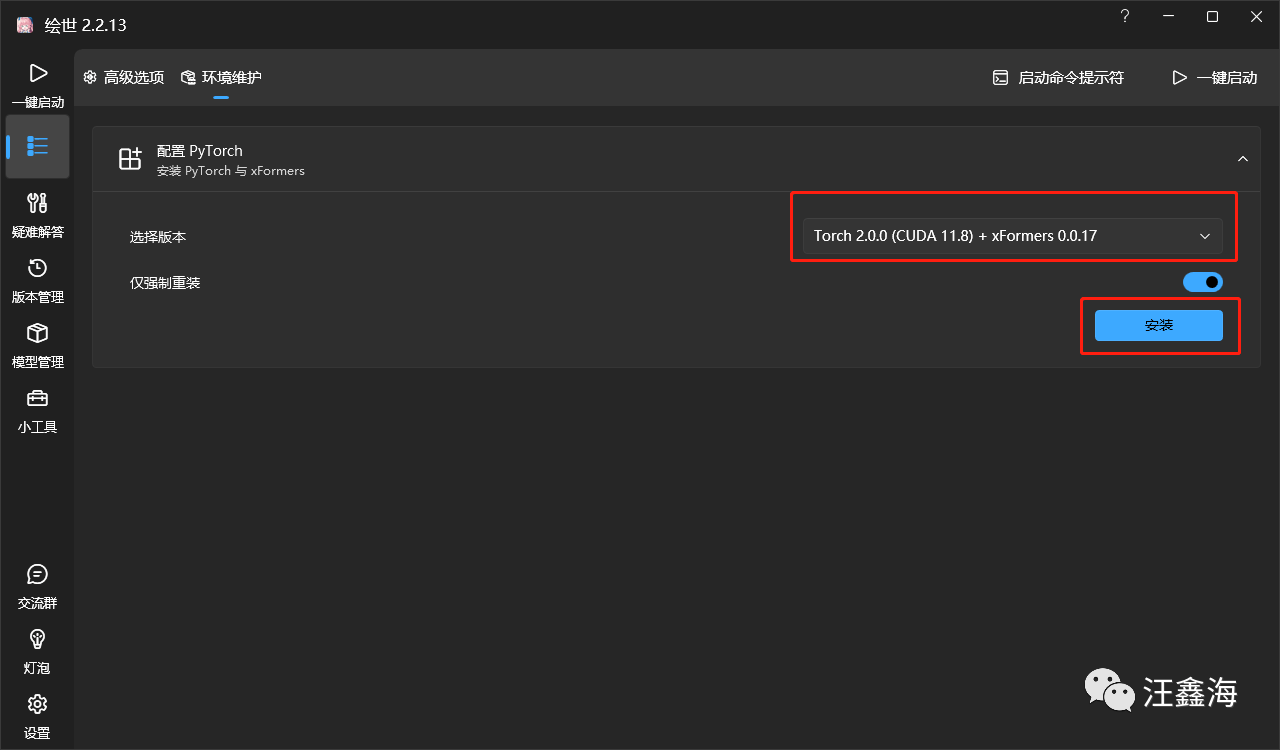Open the Torch version dropdown

point(1012,236)
